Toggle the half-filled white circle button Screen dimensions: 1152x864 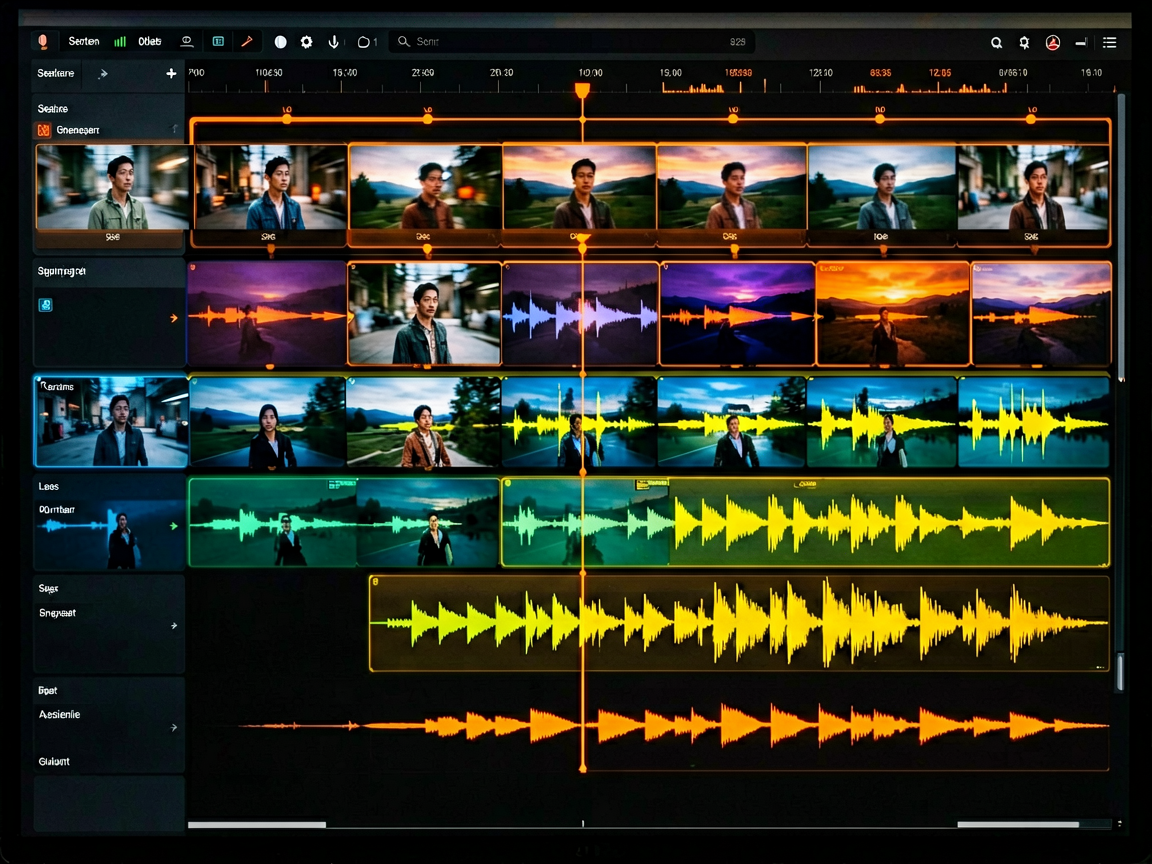tap(281, 42)
